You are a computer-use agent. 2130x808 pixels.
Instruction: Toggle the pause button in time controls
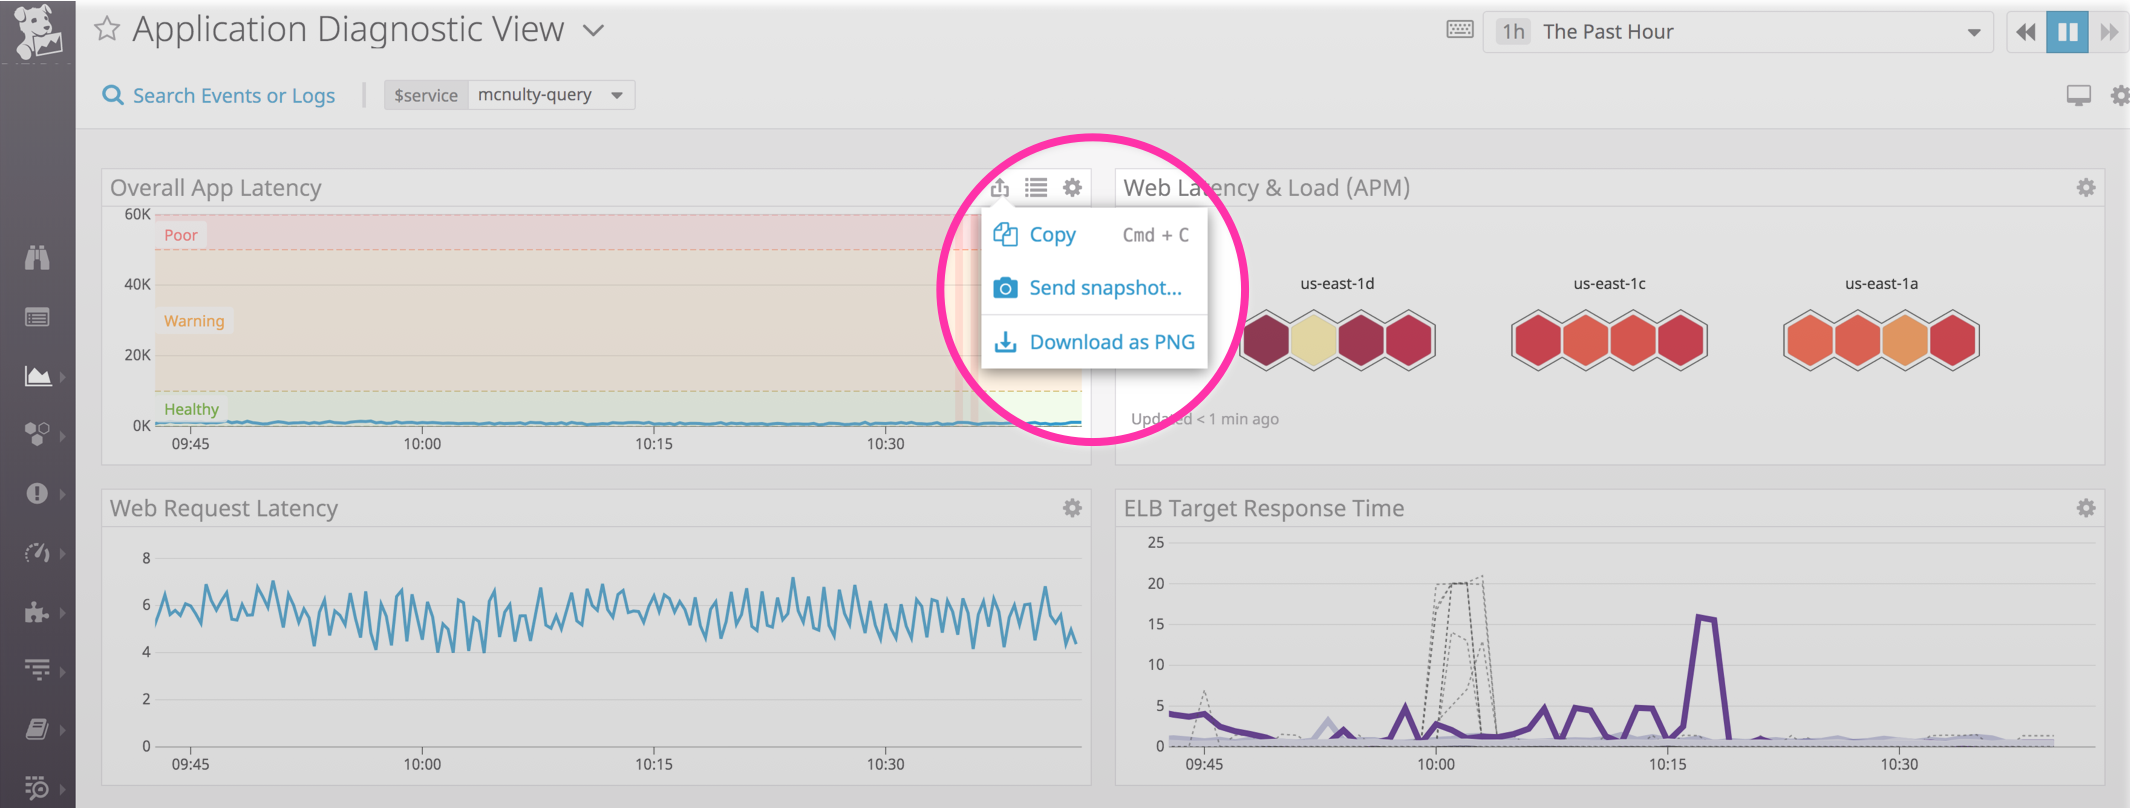[2067, 32]
